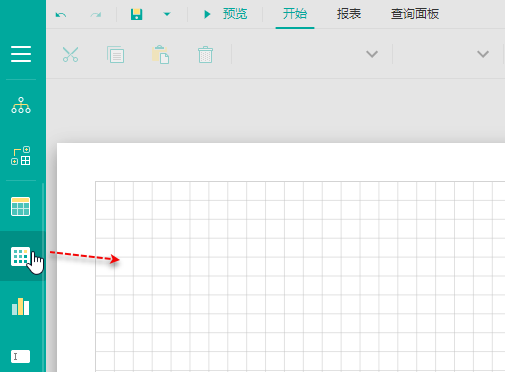Image resolution: width=505 pixels, height=372 pixels.
Task: Select the bar chart component icon
Action: pyautogui.click(x=21, y=306)
